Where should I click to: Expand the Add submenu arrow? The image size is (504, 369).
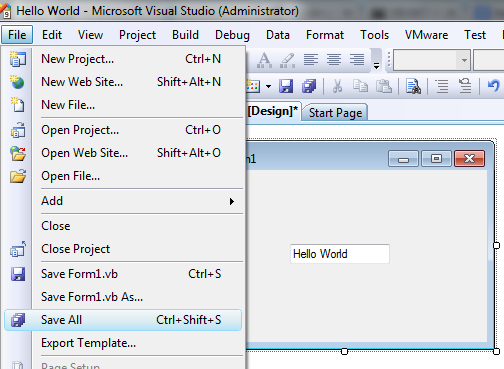pyautogui.click(x=232, y=201)
